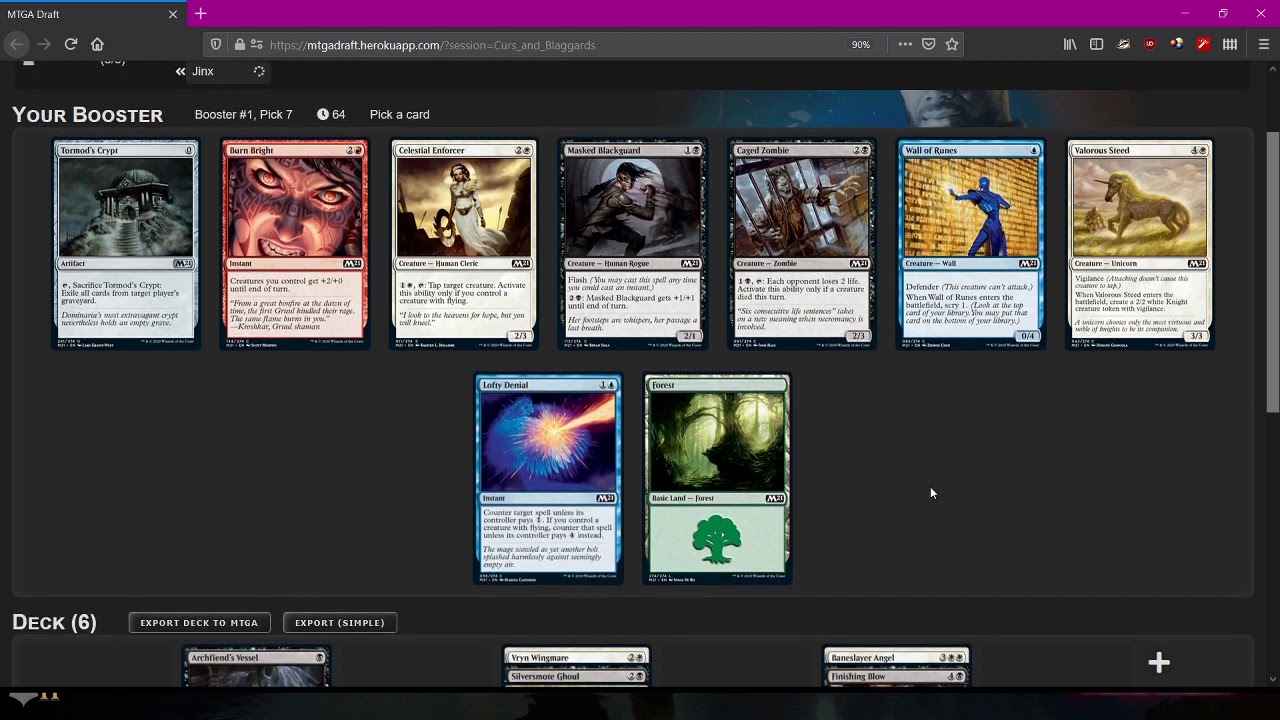1280x720 pixels.
Task: Pick the Wall of Runes card
Action: click(x=971, y=245)
